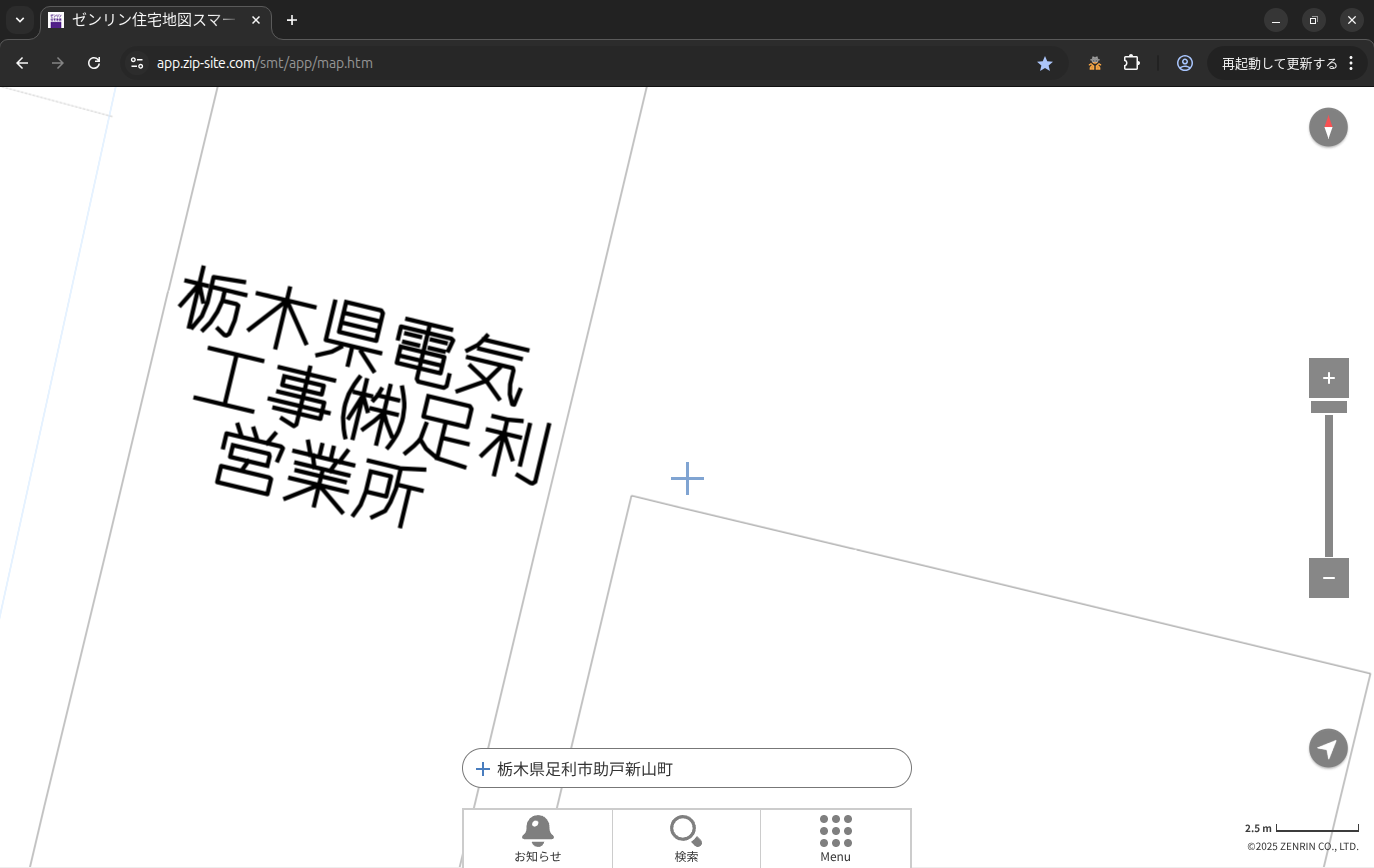Open the browser three-dot menu
1374x868 pixels.
tap(1351, 63)
